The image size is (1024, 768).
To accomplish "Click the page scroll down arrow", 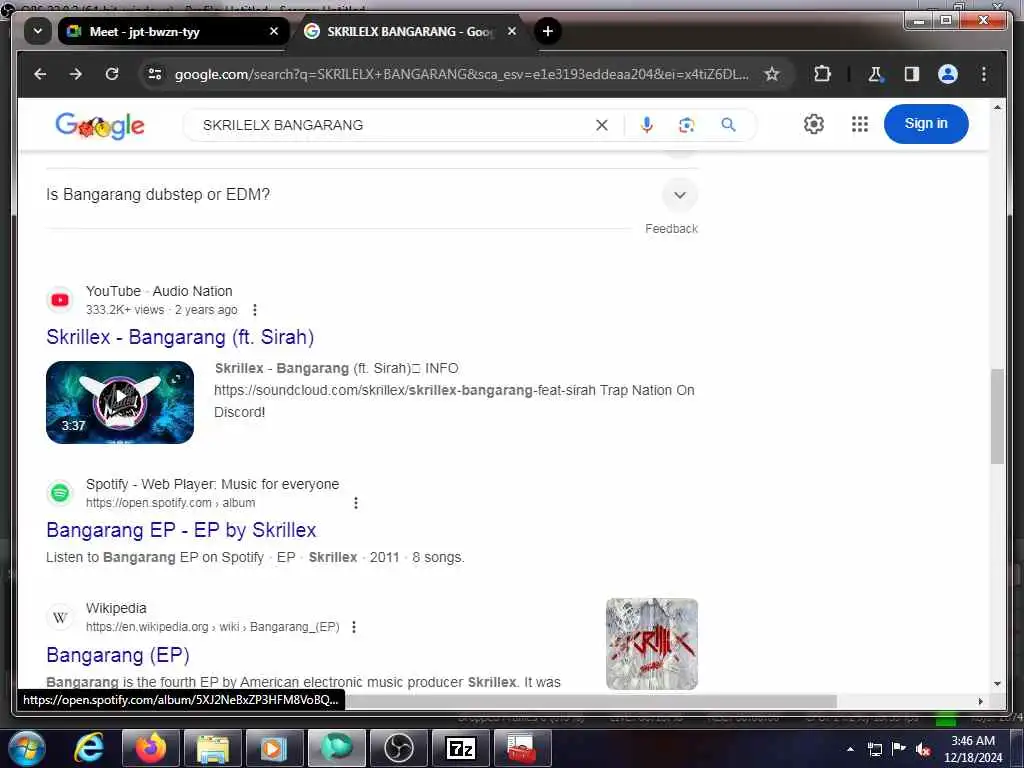I will click(x=997, y=684).
